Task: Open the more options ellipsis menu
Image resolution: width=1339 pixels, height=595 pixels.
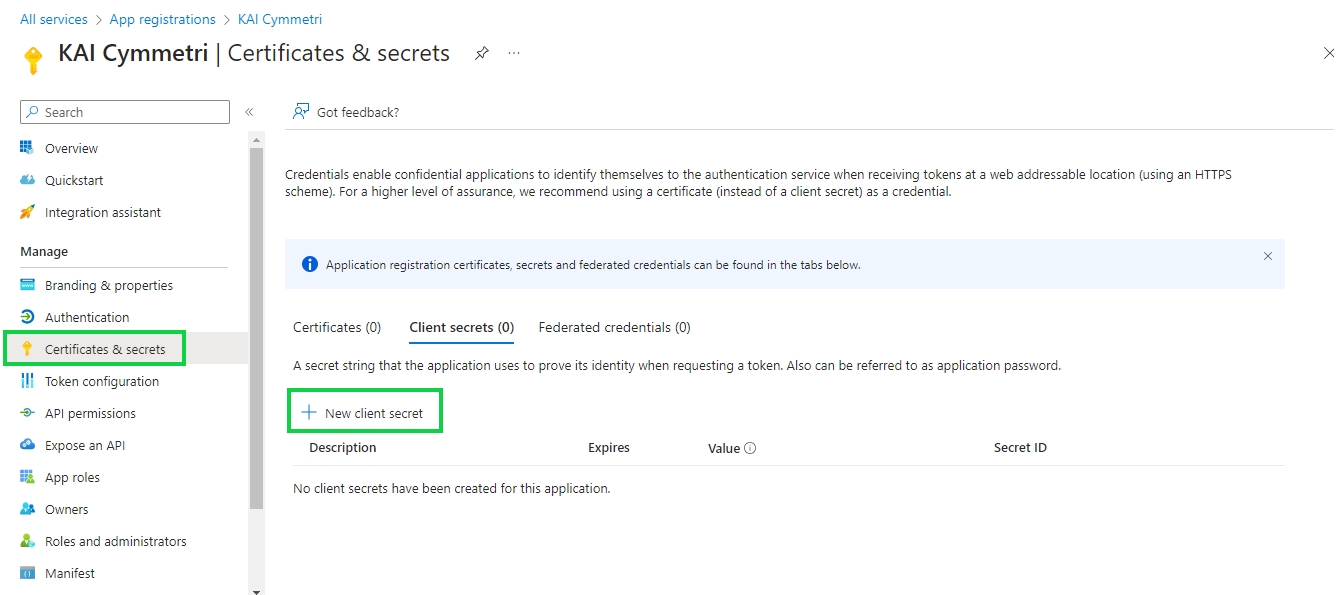Action: [x=514, y=54]
